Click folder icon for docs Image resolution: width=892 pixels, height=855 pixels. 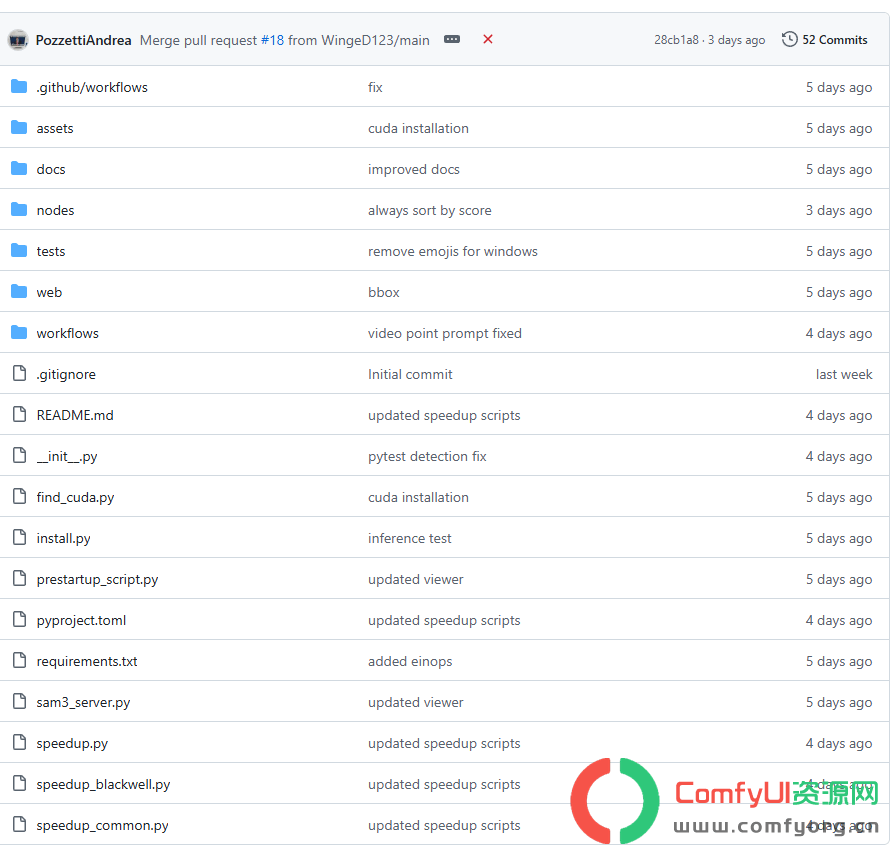[x=19, y=168]
